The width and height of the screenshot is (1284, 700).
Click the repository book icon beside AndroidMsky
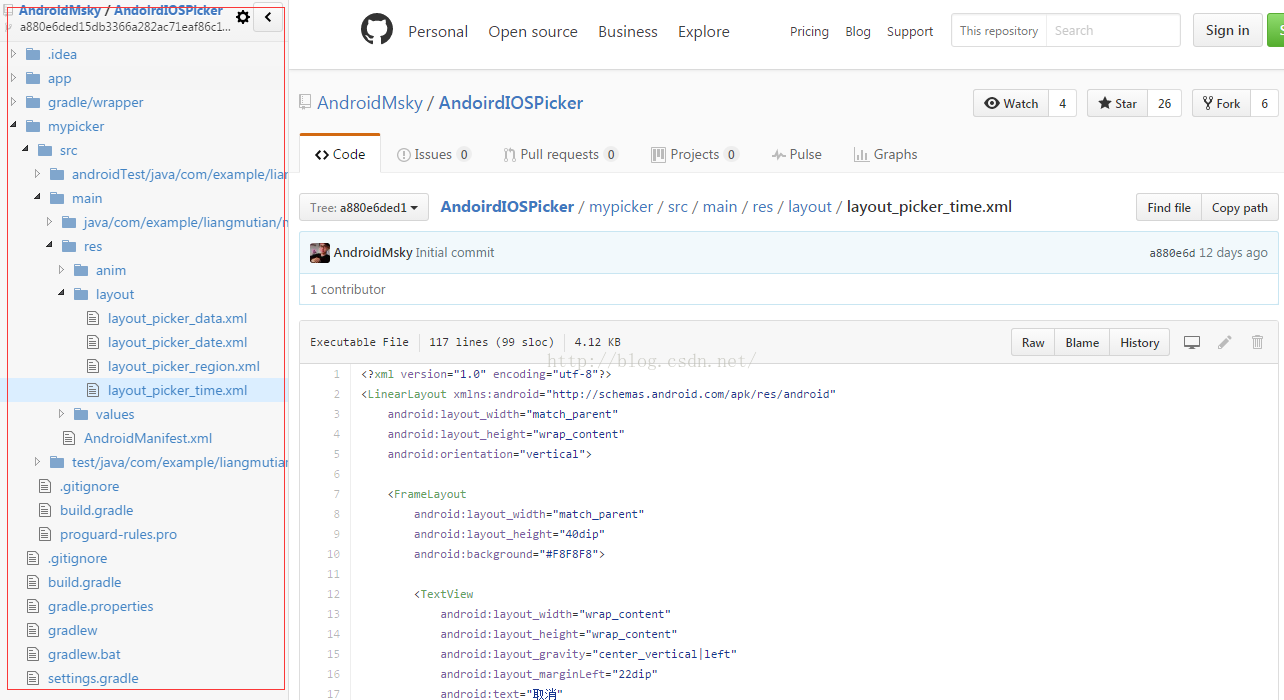[305, 103]
